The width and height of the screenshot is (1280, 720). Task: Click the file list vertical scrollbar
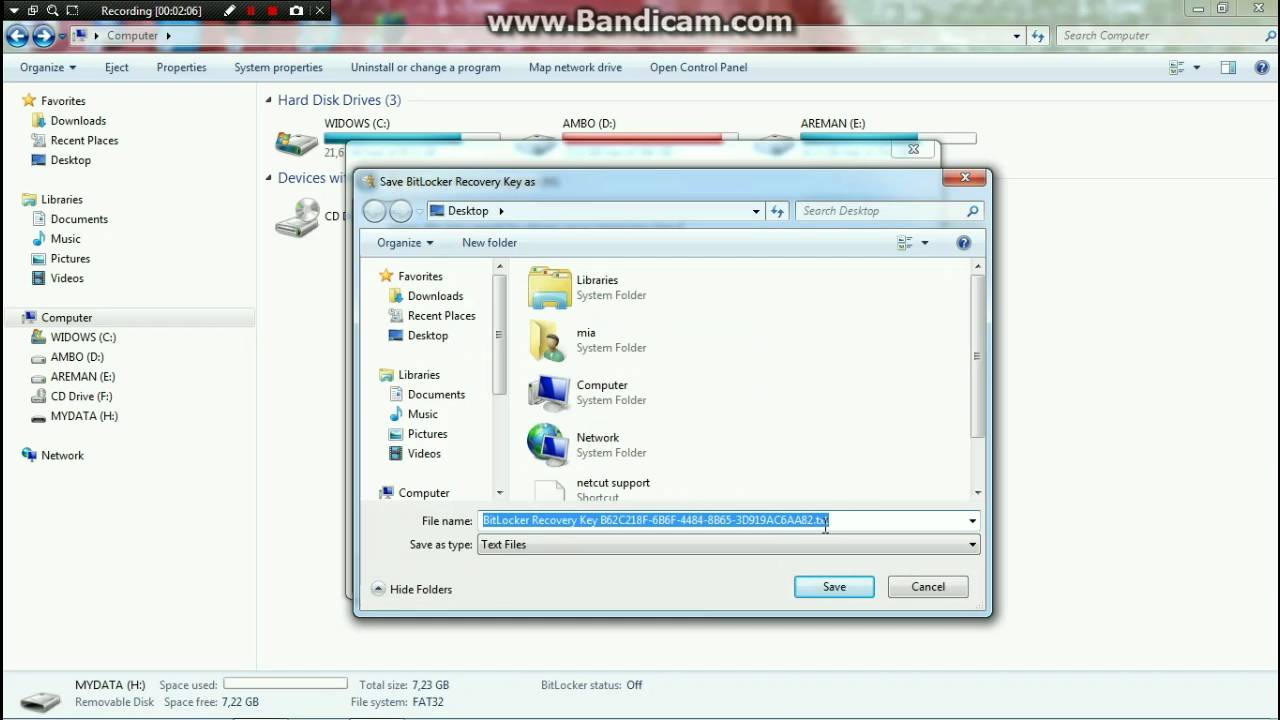click(977, 379)
